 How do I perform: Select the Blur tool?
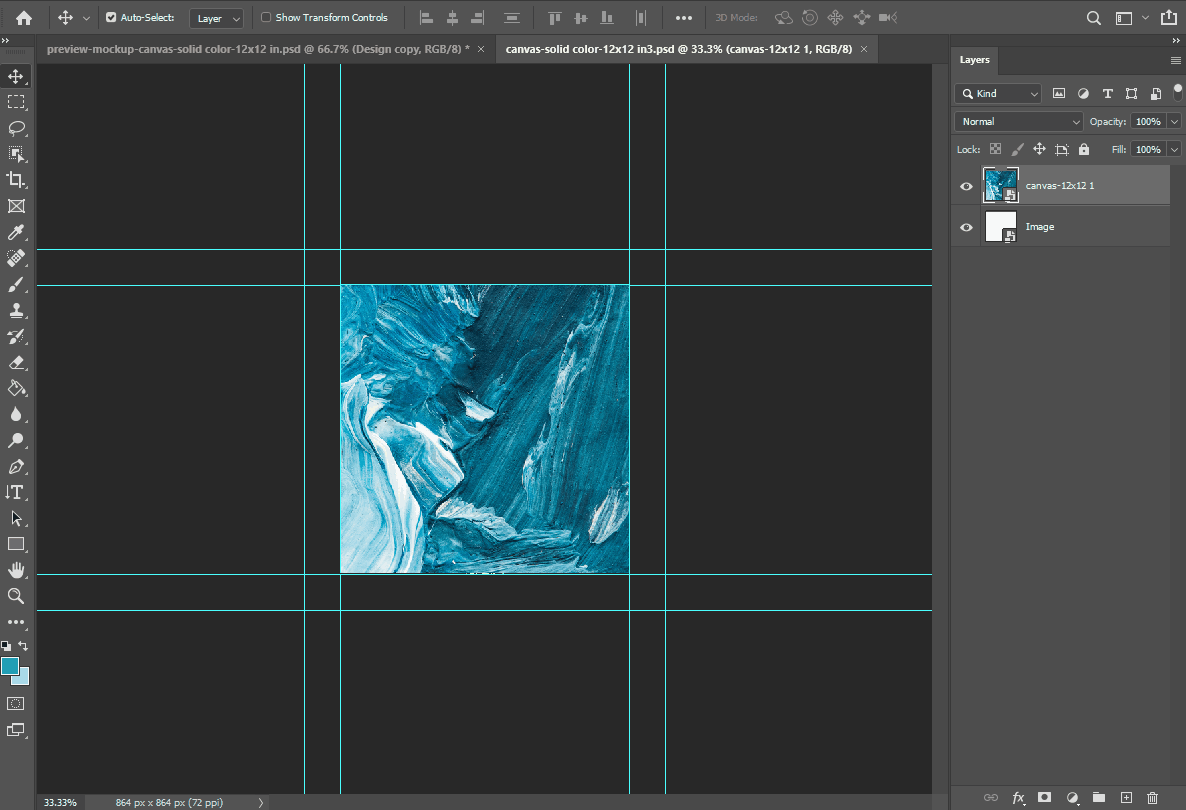16,414
